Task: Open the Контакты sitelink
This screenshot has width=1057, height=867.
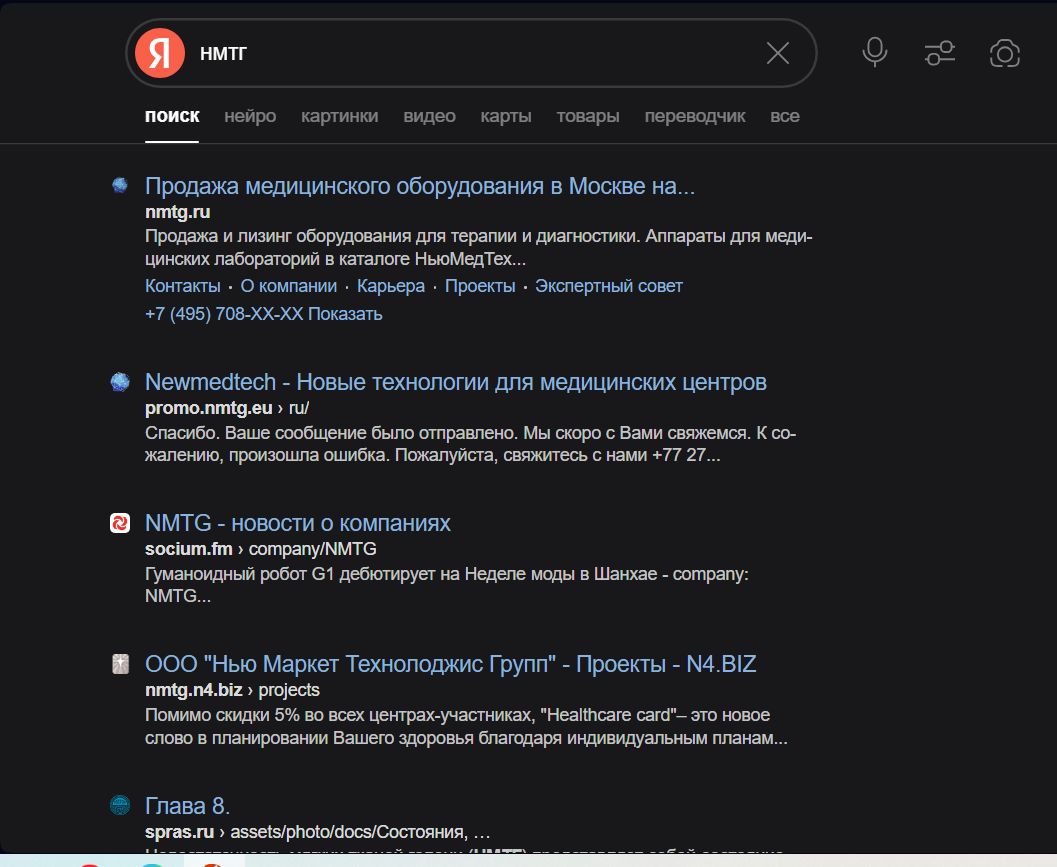Action: pyautogui.click(x=183, y=286)
